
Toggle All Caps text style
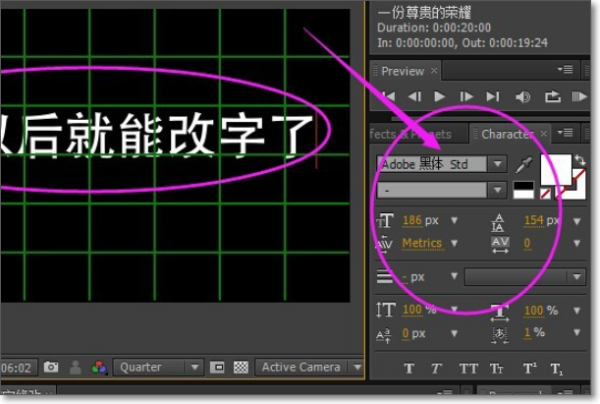coord(467,369)
